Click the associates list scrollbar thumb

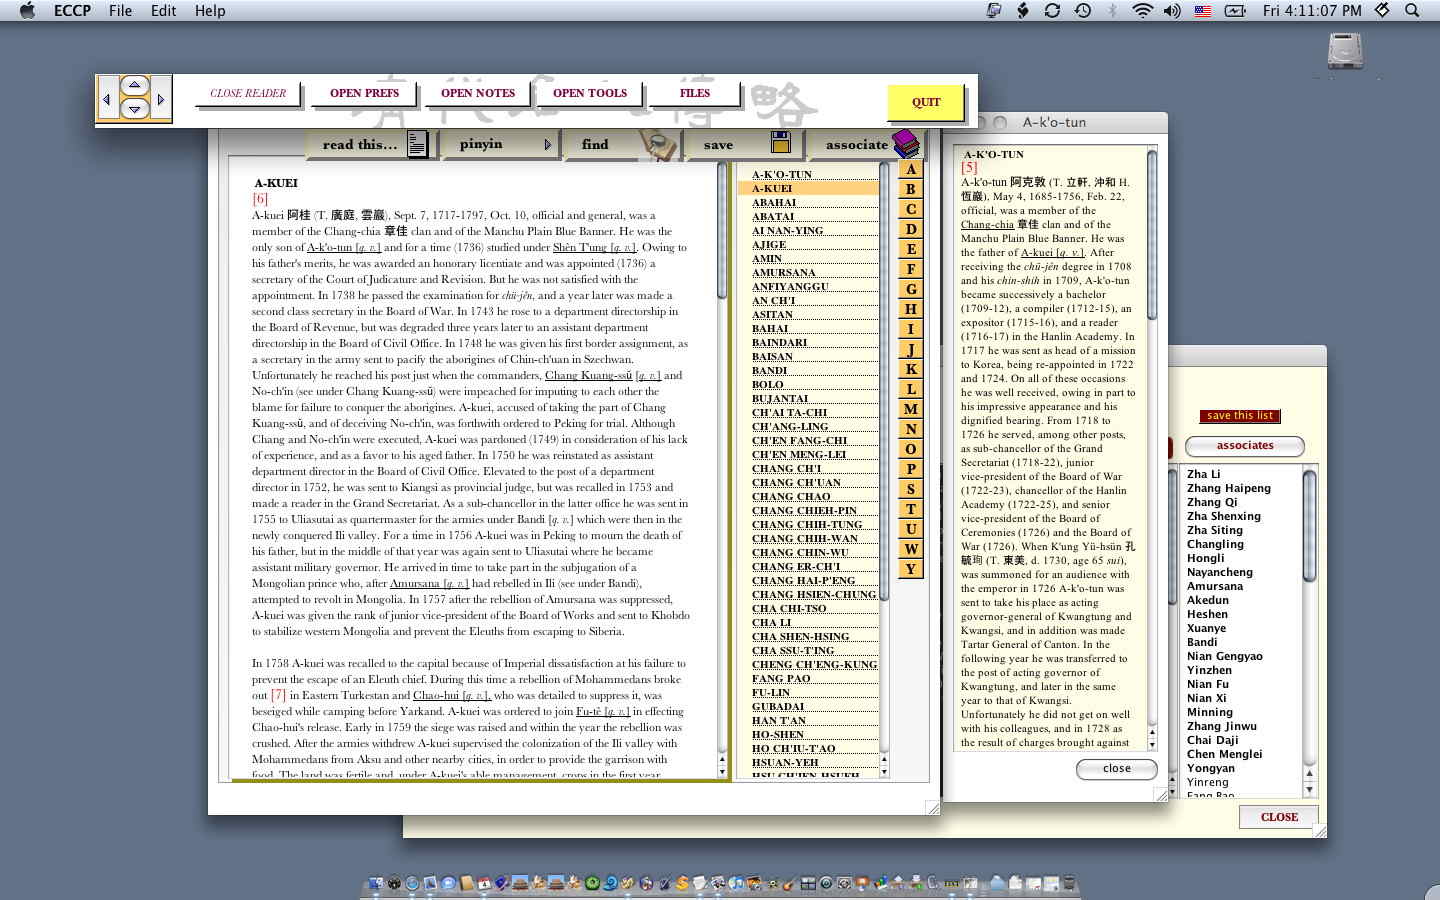tap(1309, 525)
